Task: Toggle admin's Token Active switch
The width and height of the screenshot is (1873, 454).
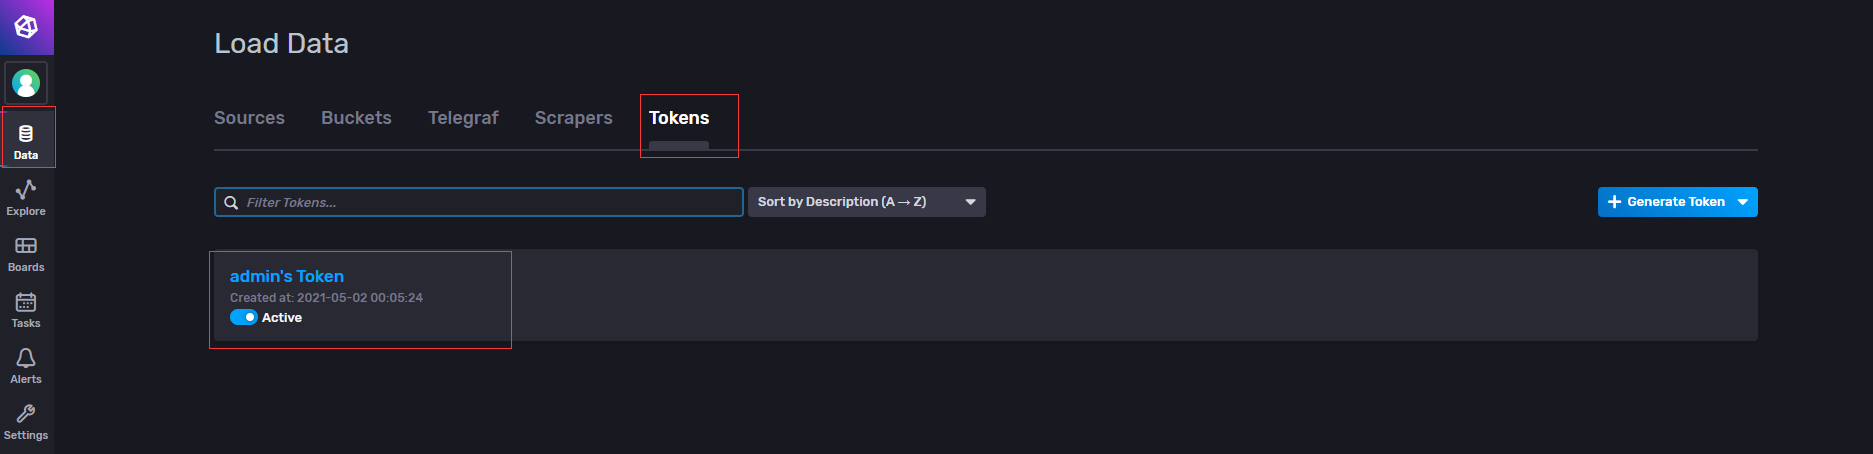Action: coord(244,317)
